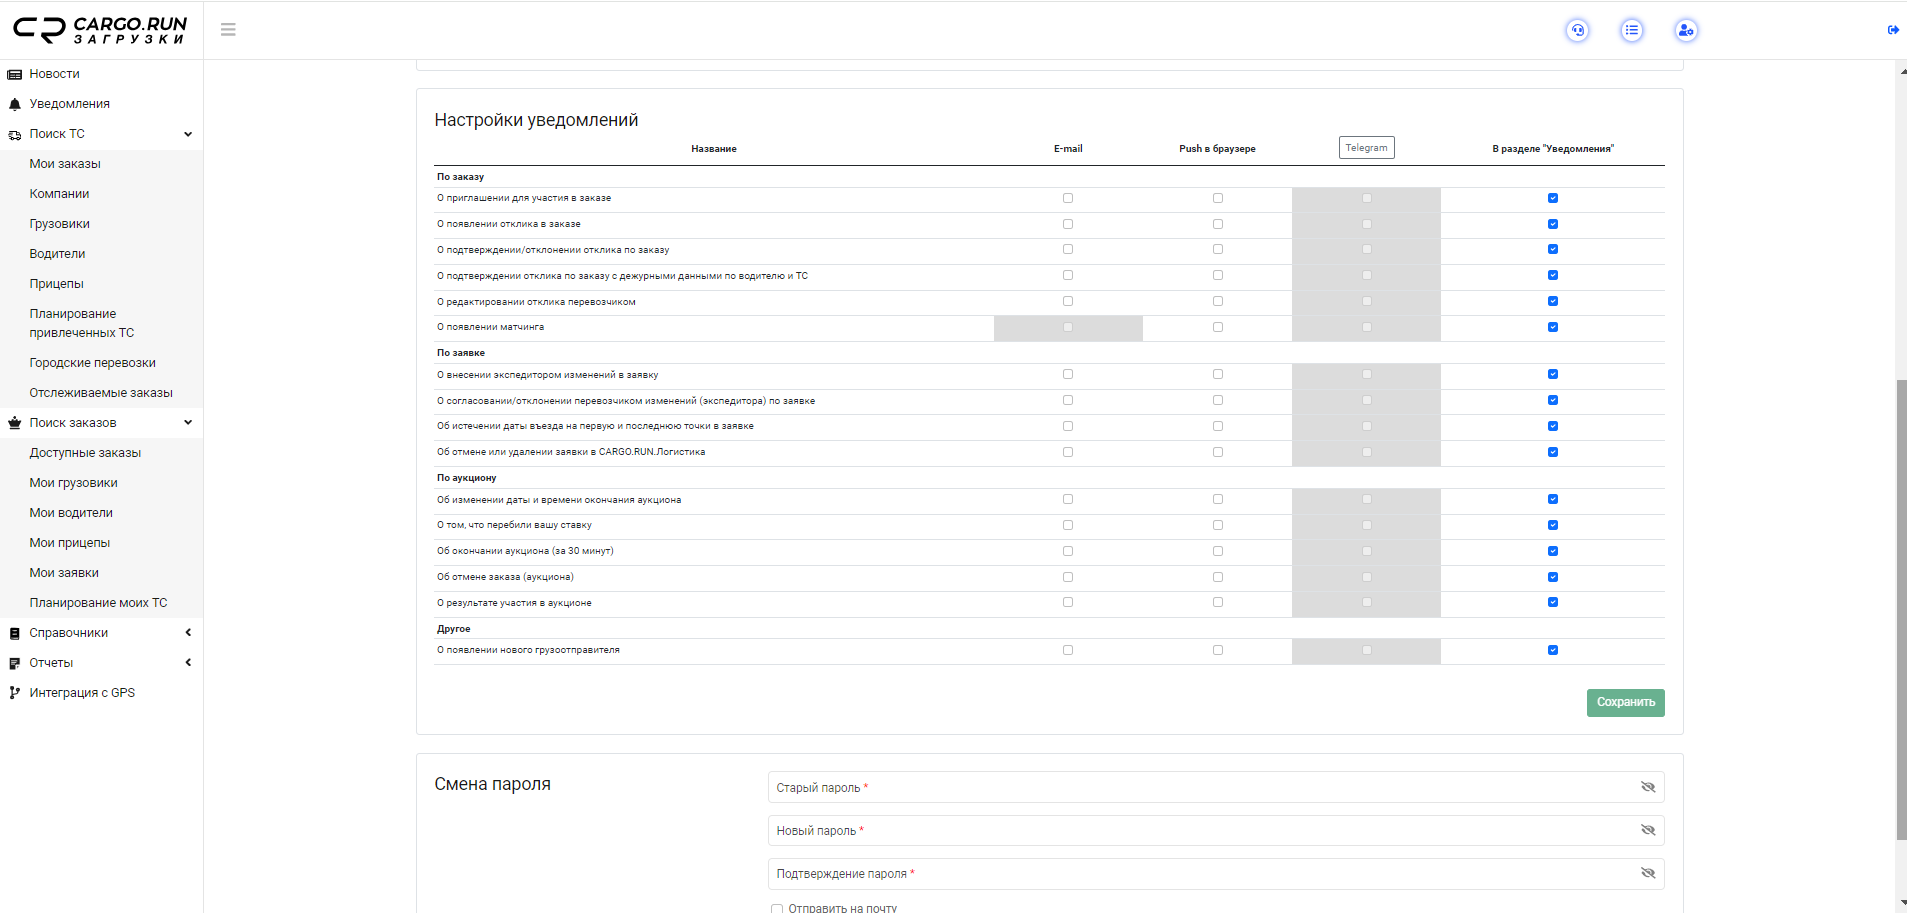Image resolution: width=1907 pixels, height=913 pixels.
Task: Click the Настройки уведомлений heading
Action: (536, 120)
